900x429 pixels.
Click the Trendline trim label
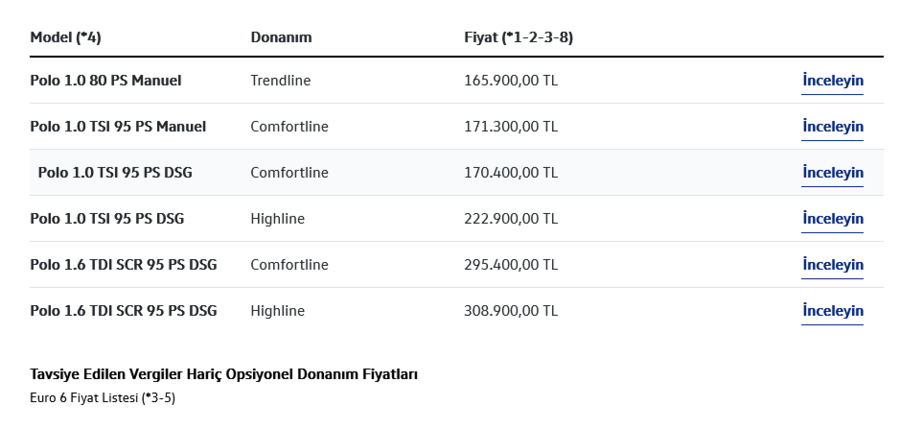[280, 80]
